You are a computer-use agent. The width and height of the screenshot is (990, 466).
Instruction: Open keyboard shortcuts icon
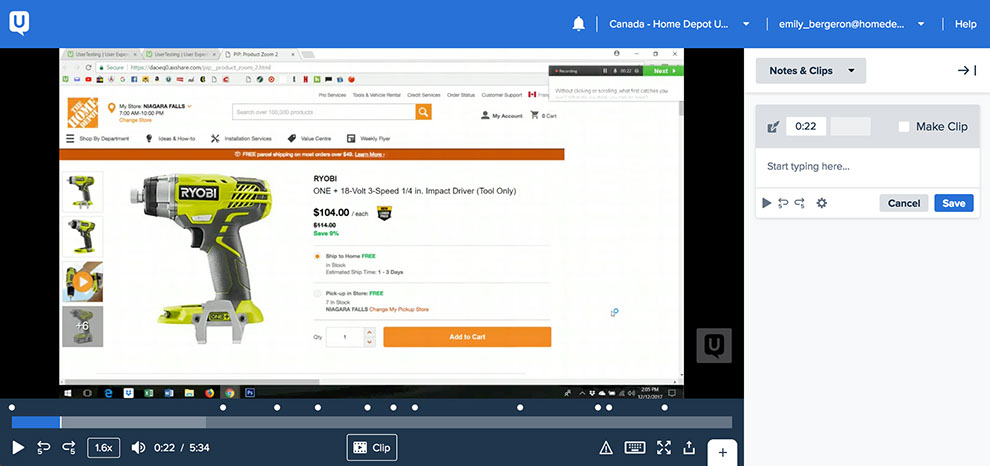point(635,448)
